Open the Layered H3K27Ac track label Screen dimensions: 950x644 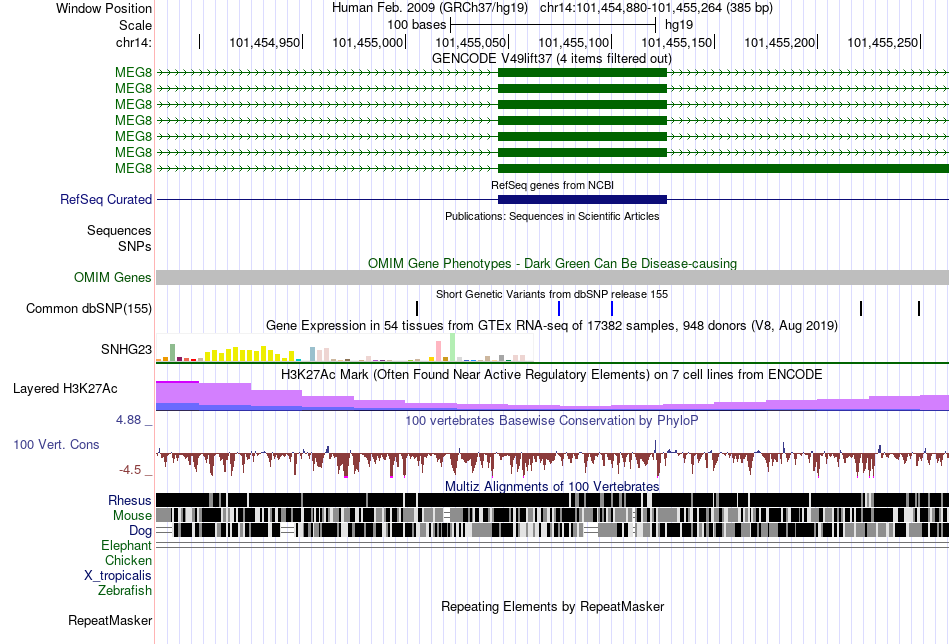(x=65, y=388)
